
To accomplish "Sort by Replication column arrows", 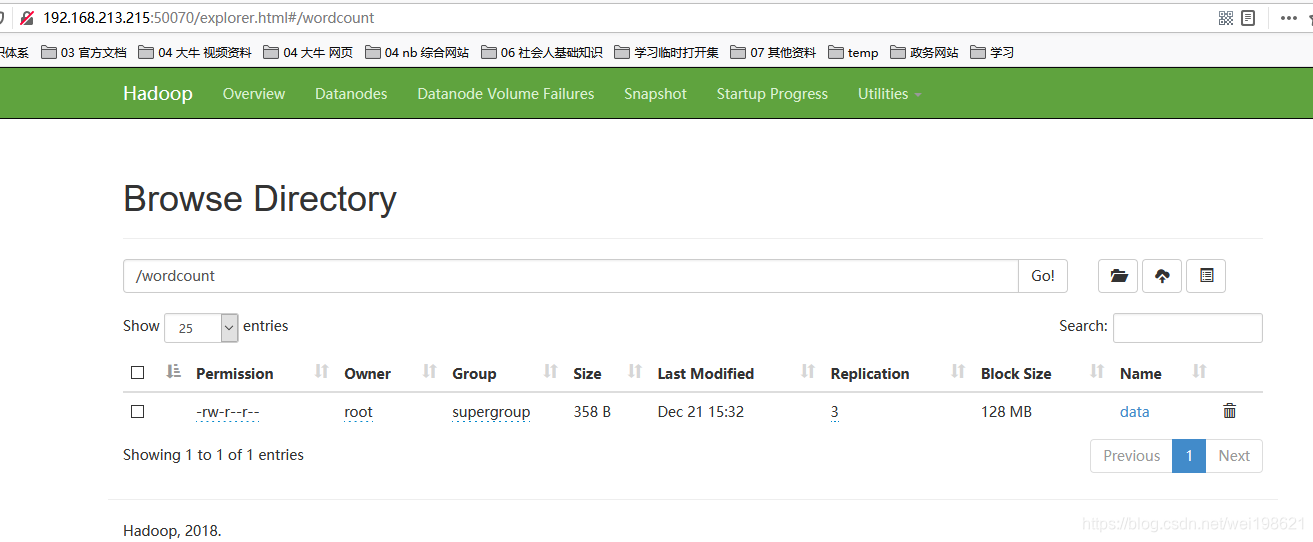I will coord(958,372).
